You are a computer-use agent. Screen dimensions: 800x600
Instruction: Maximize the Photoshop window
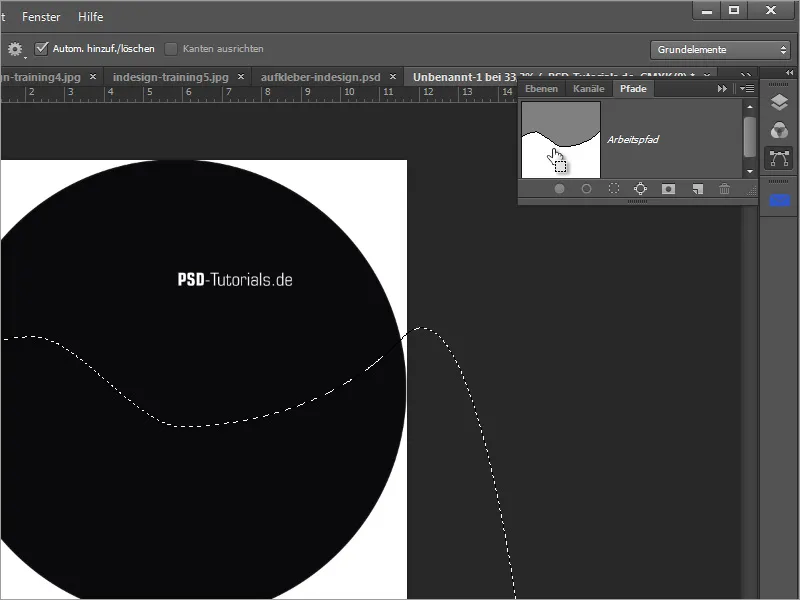(734, 11)
